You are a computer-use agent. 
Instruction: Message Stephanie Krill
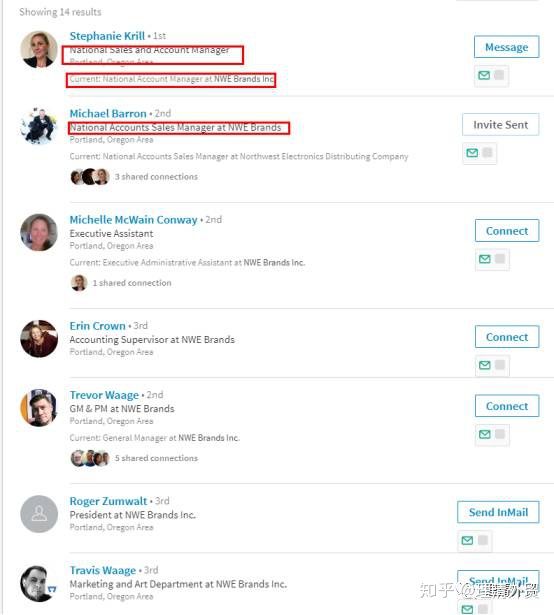[507, 47]
